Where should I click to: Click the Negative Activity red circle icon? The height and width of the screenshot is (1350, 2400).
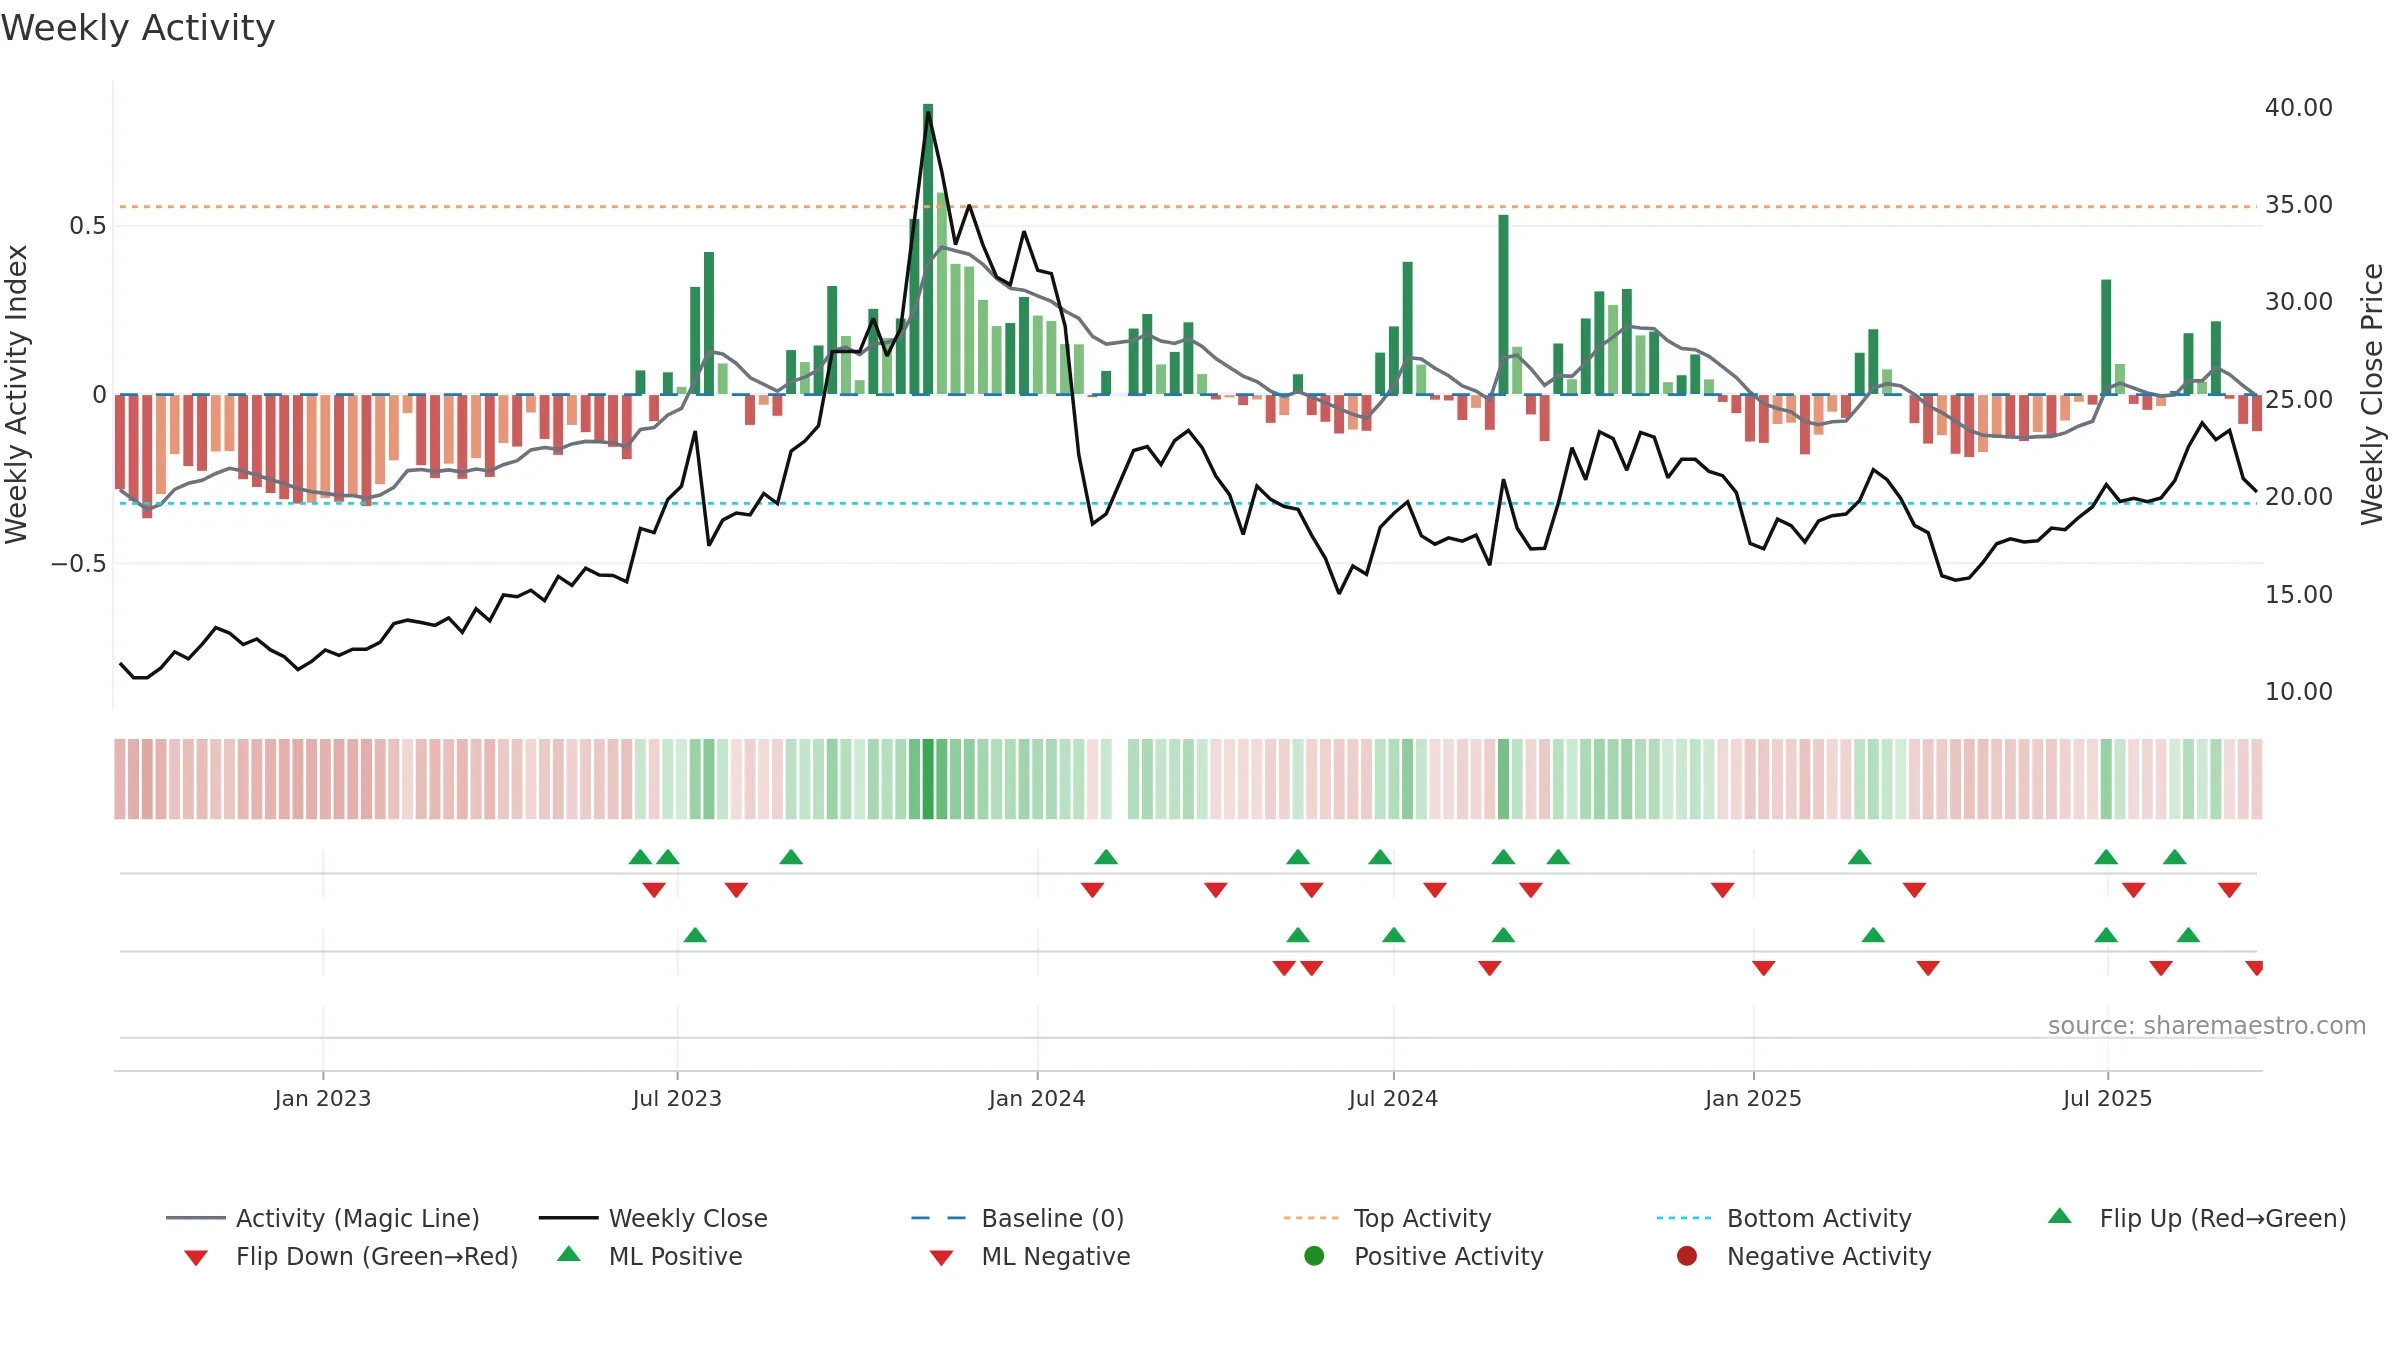[x=1687, y=1256]
